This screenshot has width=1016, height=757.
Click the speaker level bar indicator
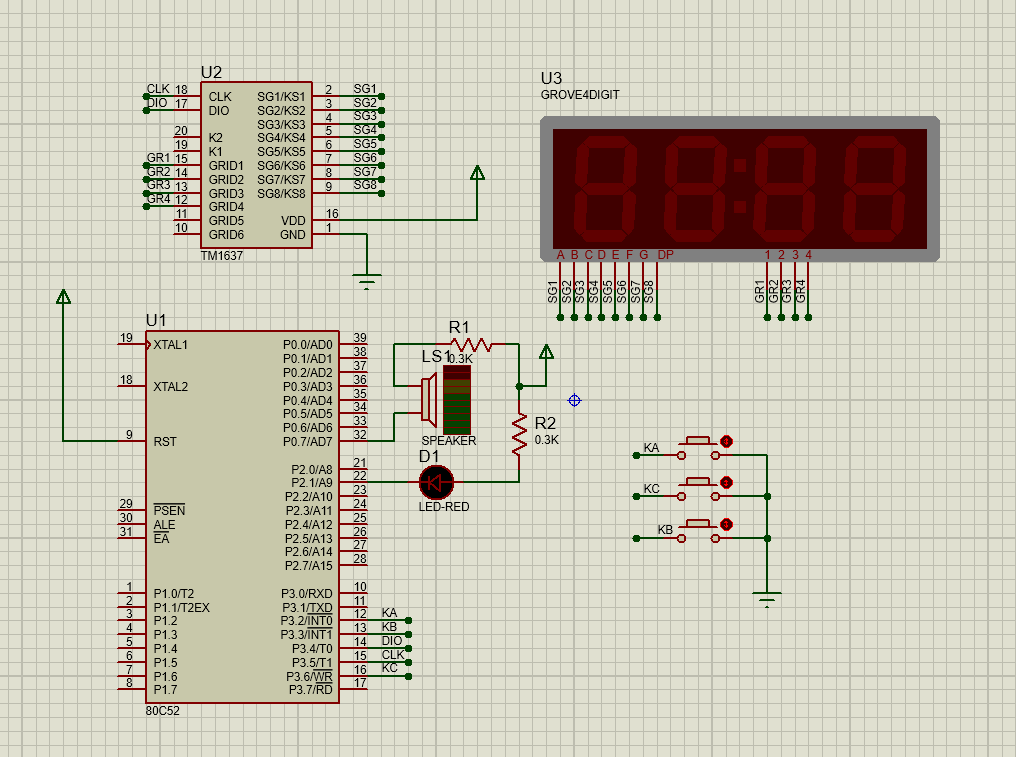pyautogui.click(x=456, y=399)
